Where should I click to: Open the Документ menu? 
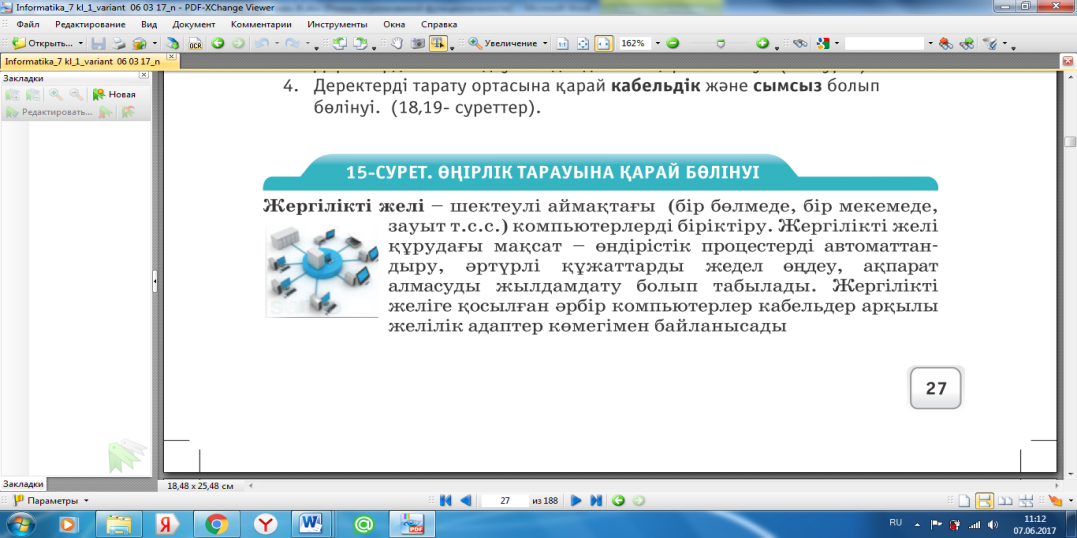tap(194, 24)
